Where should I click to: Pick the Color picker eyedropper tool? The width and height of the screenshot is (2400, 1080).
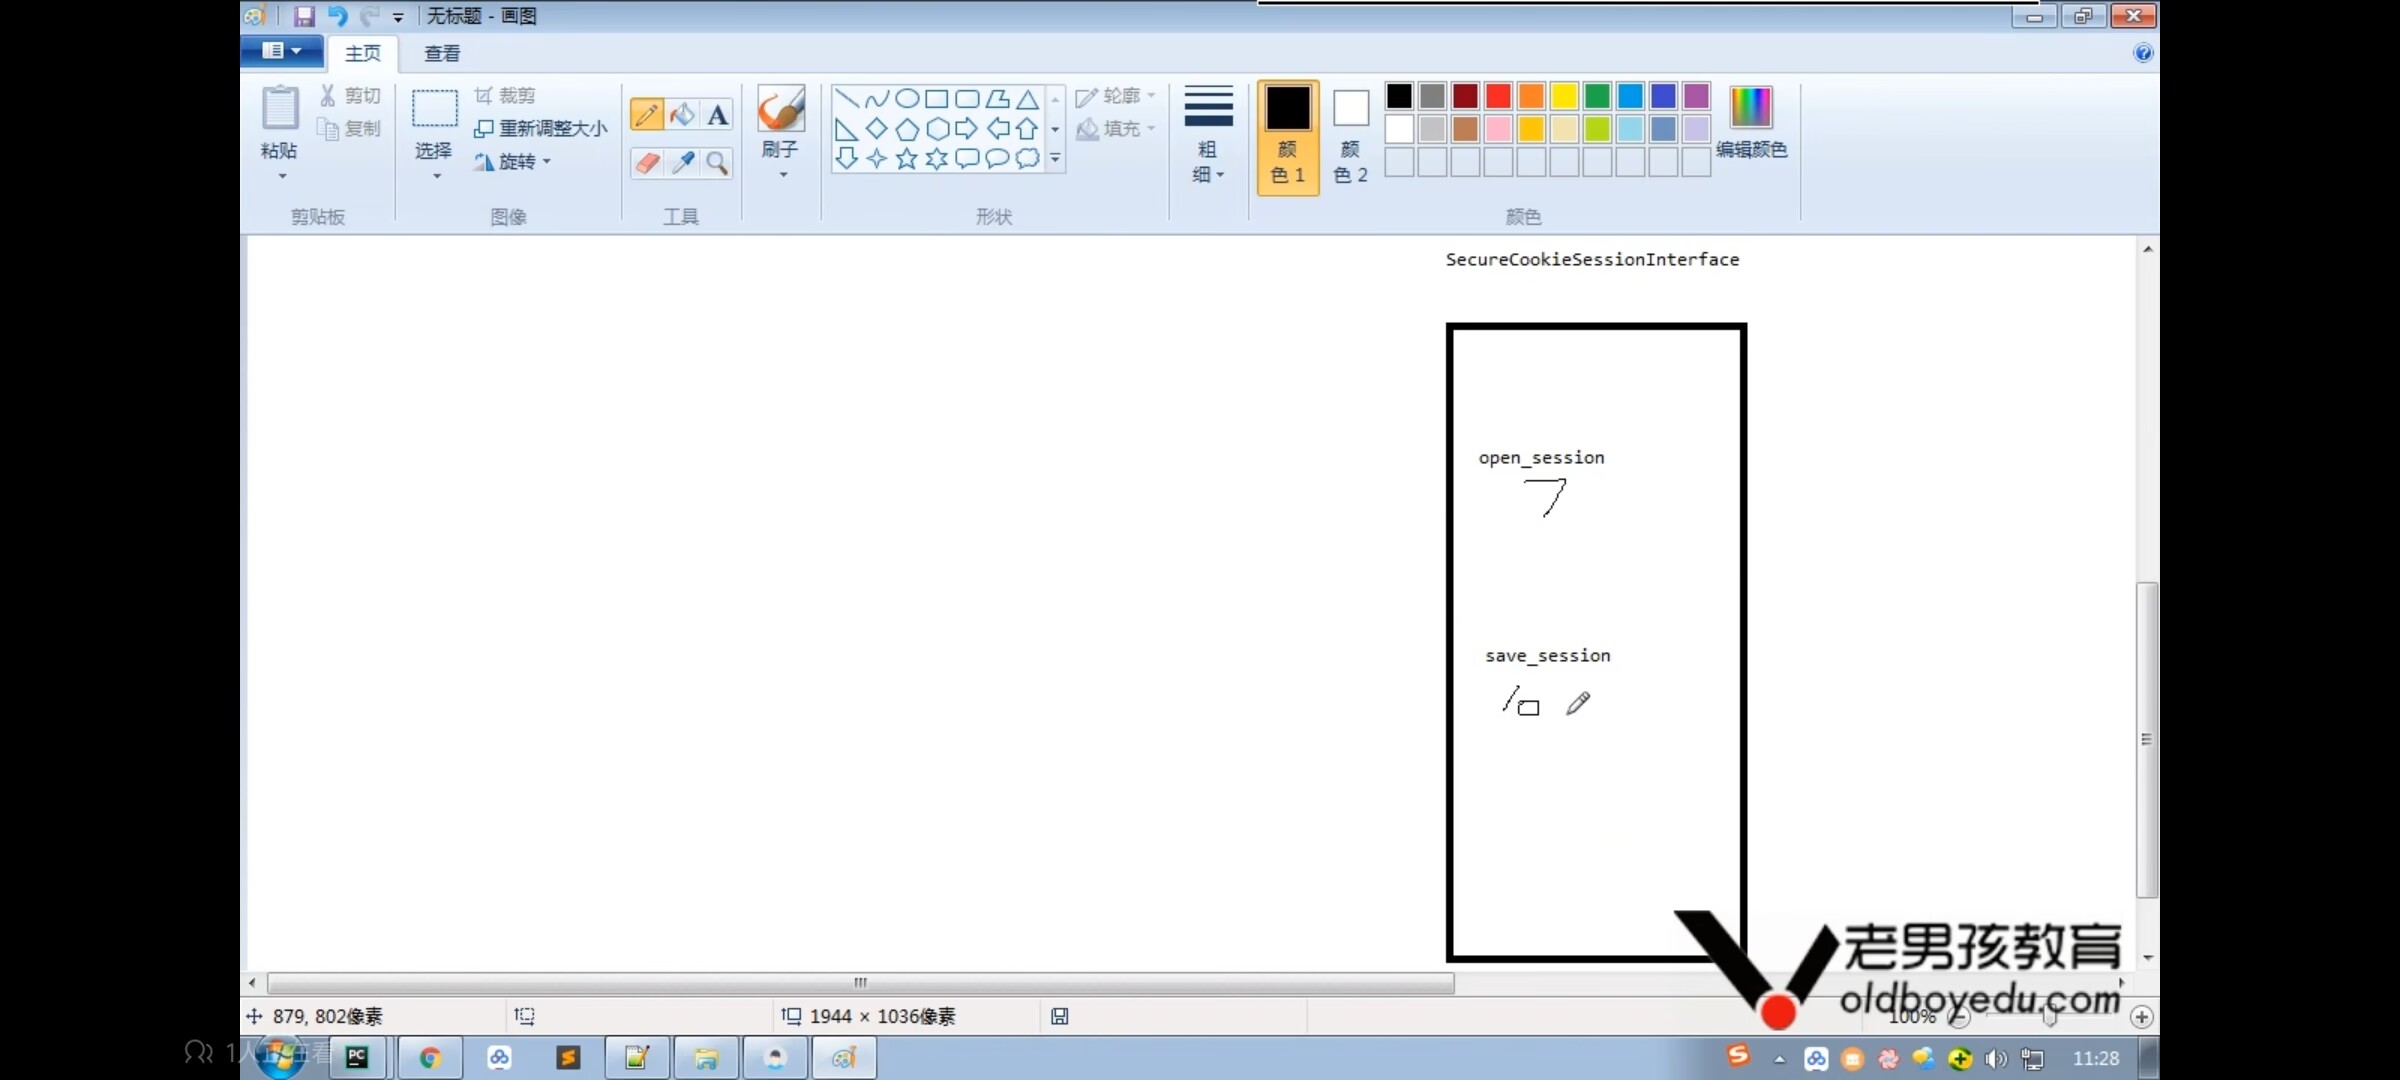[x=683, y=162]
